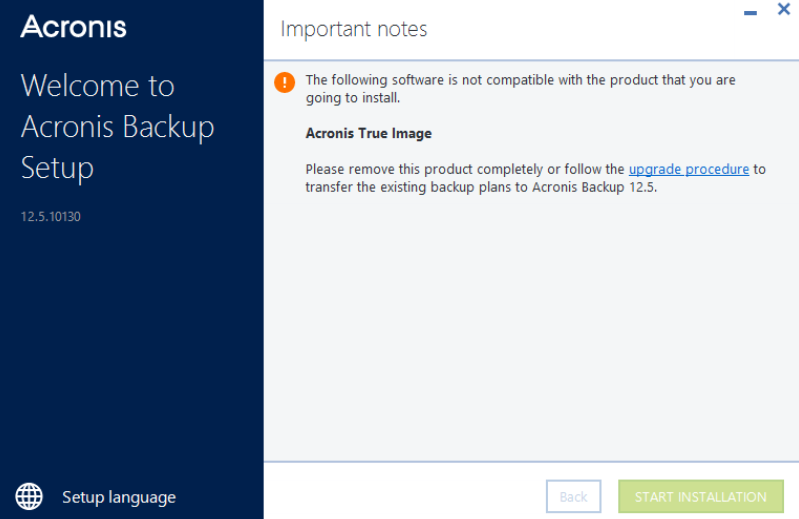
Task: Click the 'Acronis True Image' product name
Action: point(368,133)
